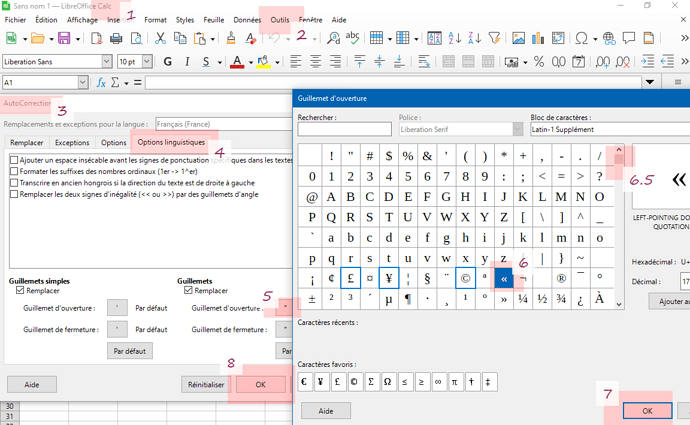Image resolution: width=690 pixels, height=425 pixels.
Task: Check the ordinal number suffixes formatting option
Action: pyautogui.click(x=14, y=172)
